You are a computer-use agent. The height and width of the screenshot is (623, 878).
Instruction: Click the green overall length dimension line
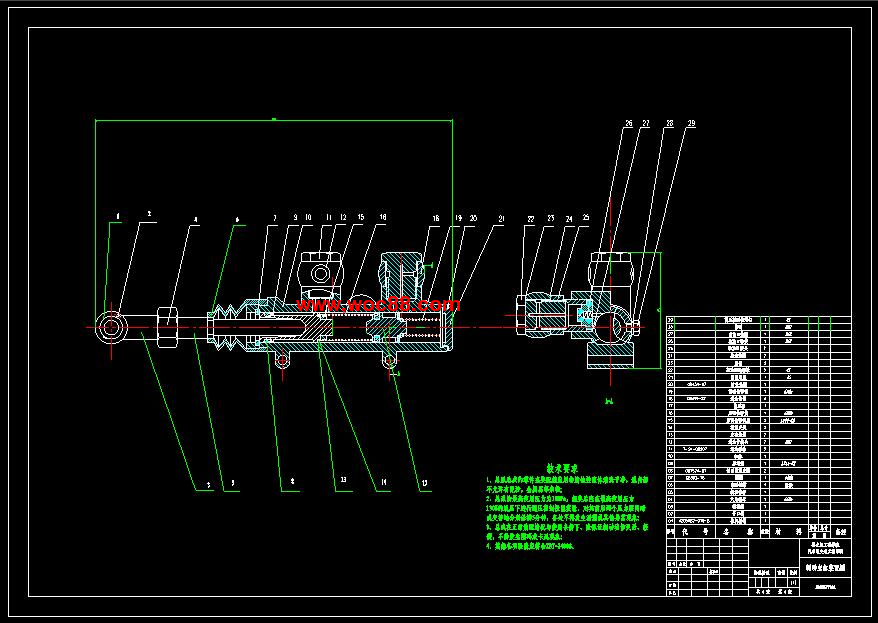tap(274, 120)
